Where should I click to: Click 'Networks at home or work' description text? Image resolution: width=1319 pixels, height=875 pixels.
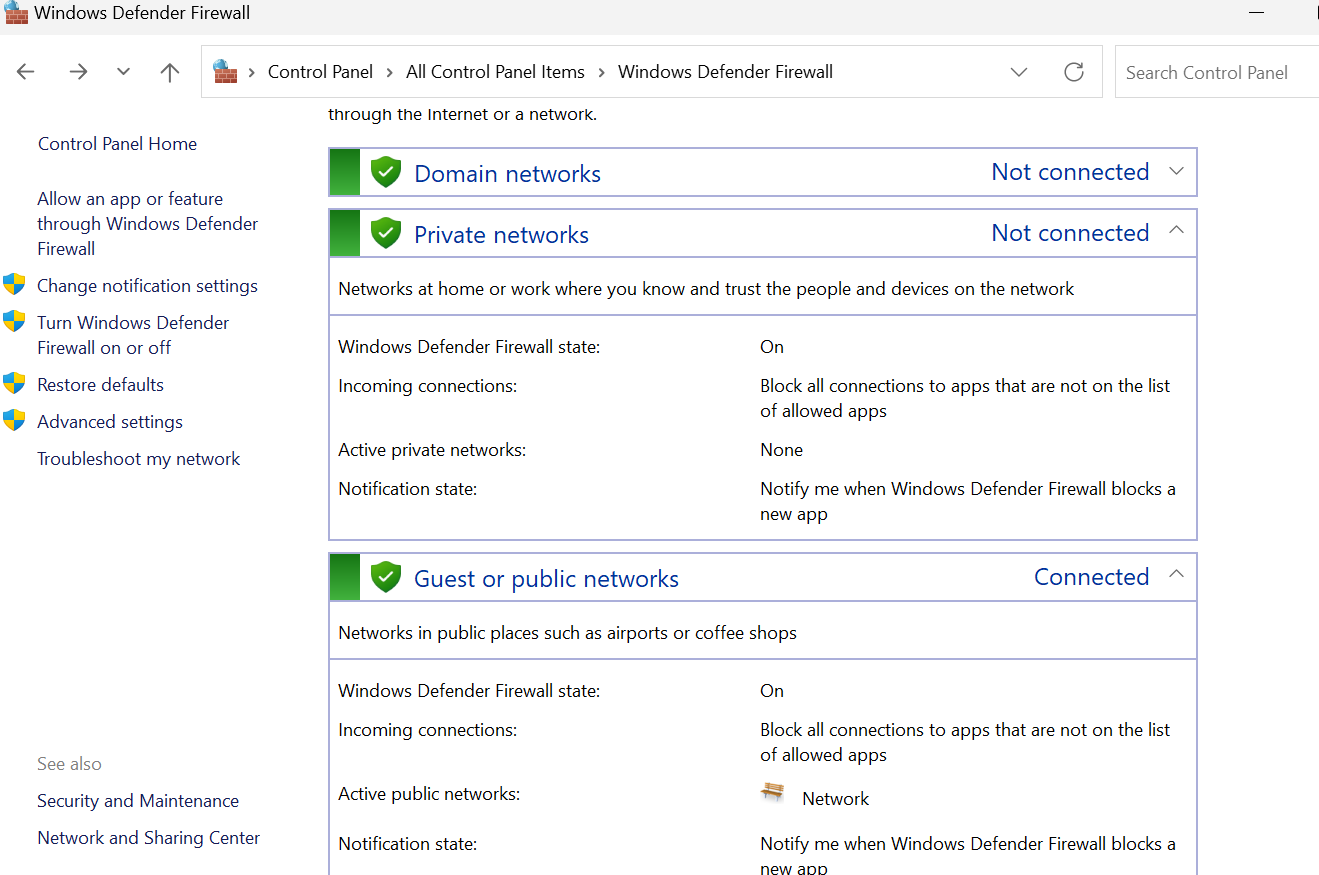(x=706, y=289)
